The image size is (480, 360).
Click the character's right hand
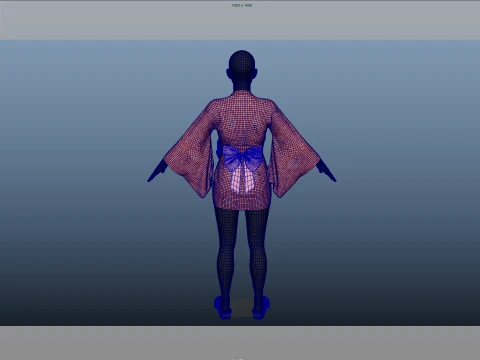[x=326, y=171]
